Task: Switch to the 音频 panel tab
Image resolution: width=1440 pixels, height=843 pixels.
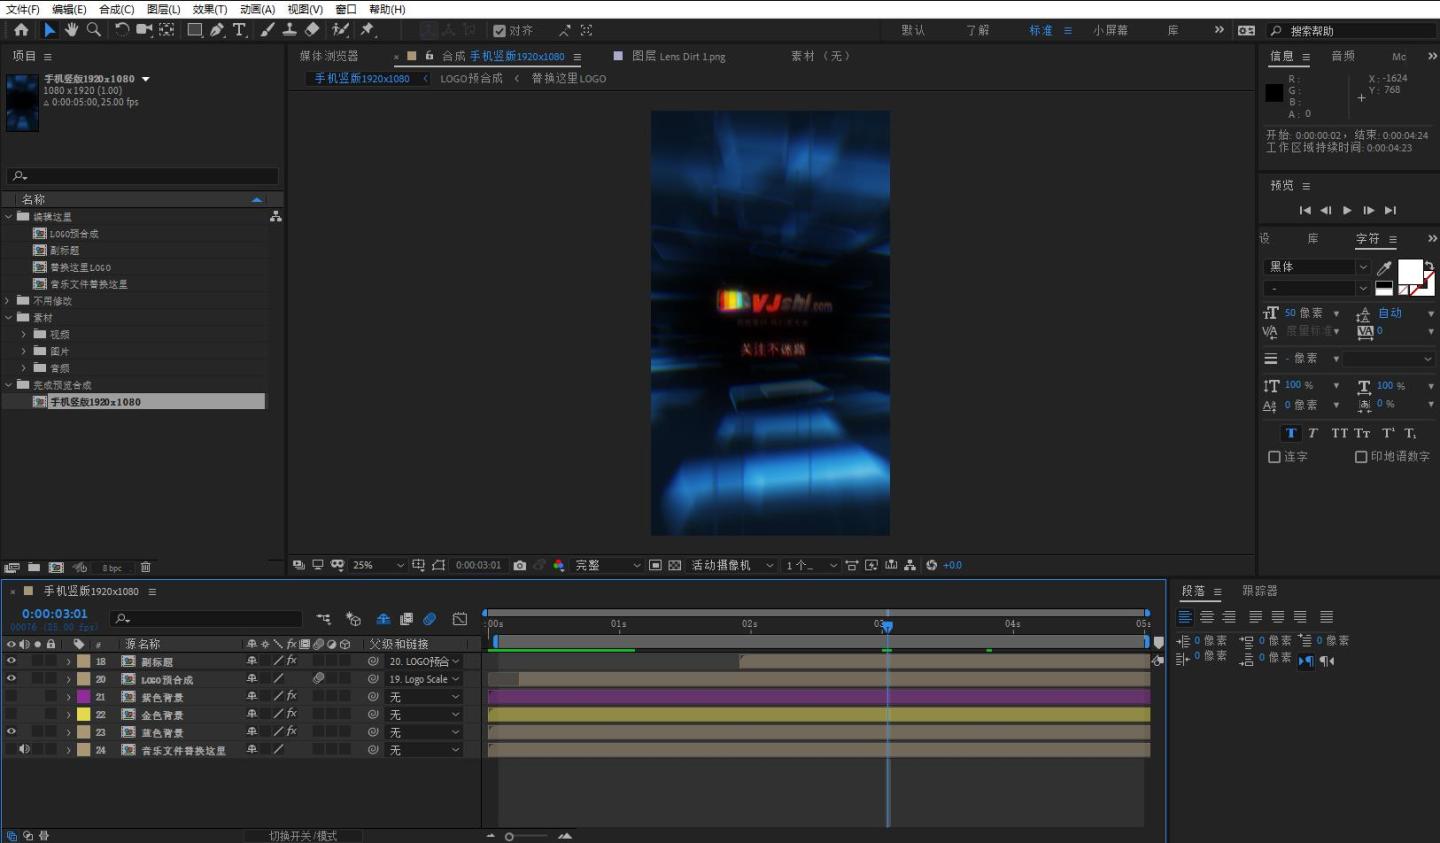Action: point(1343,56)
